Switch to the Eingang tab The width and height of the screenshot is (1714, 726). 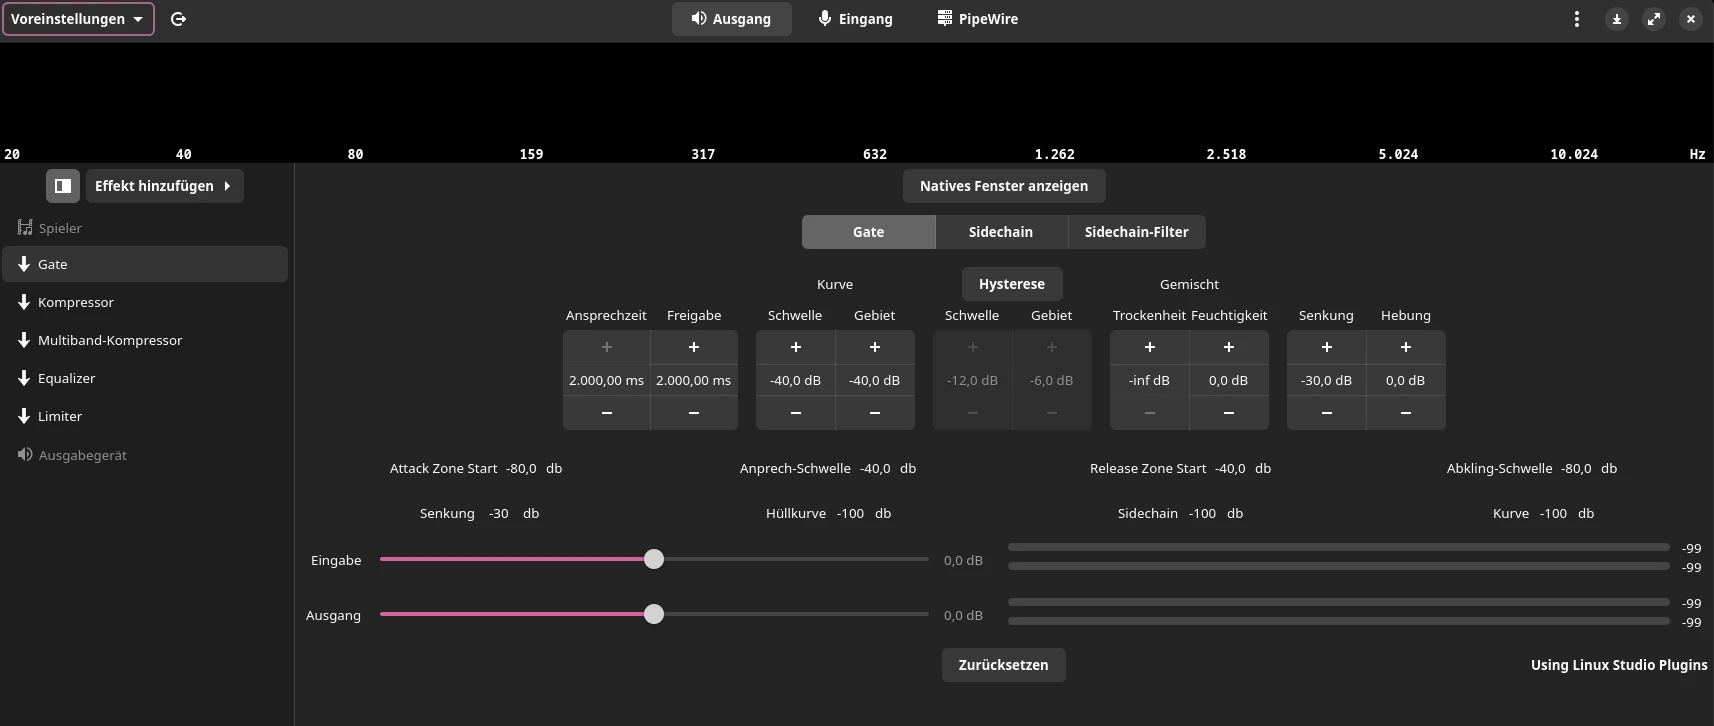855,19
